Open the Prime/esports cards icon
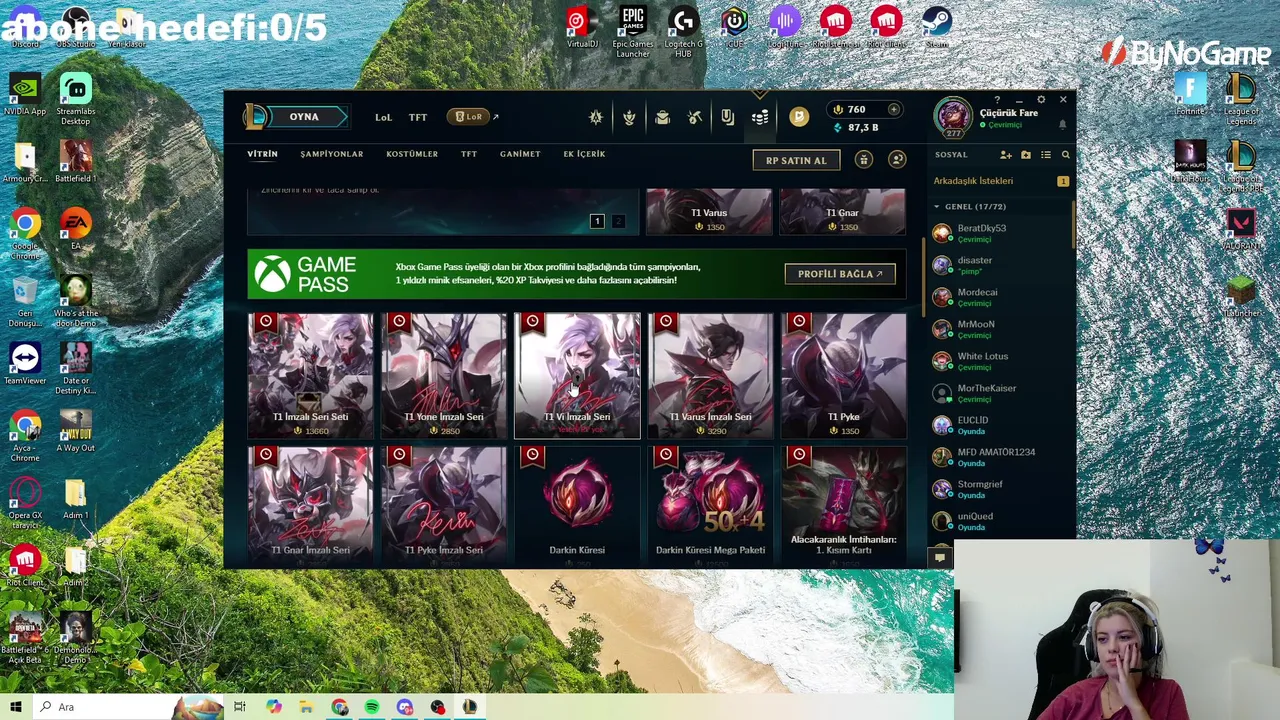This screenshot has height=720, width=1280. [728, 117]
